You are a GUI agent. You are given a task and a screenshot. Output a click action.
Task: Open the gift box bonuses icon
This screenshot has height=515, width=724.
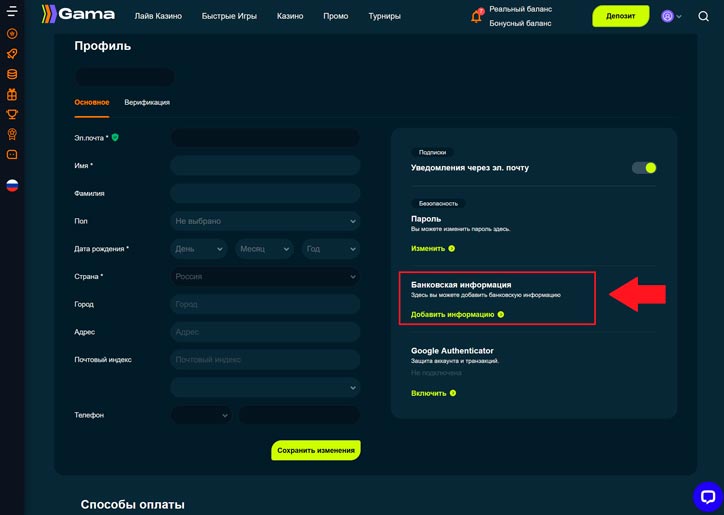[x=12, y=94]
